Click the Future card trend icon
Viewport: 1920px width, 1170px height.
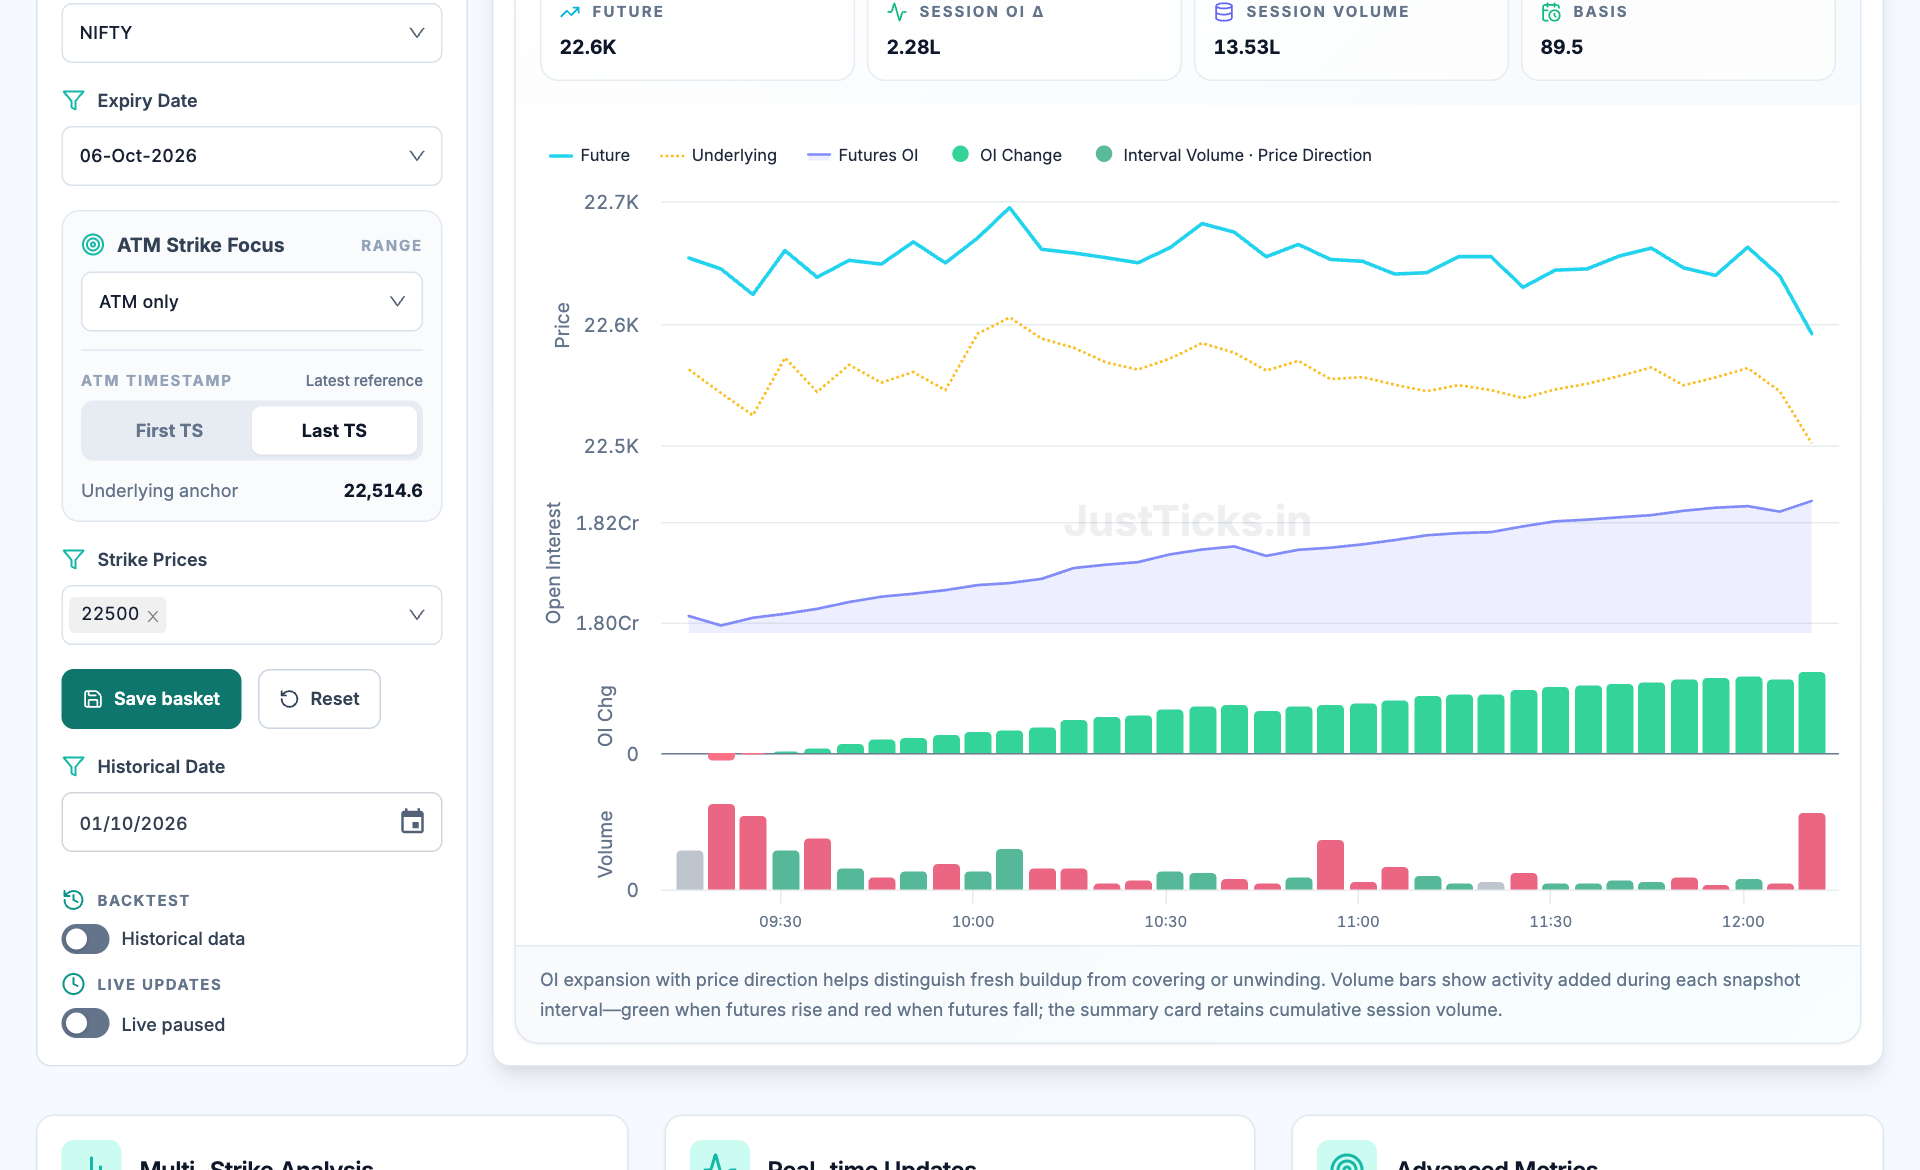tap(570, 12)
